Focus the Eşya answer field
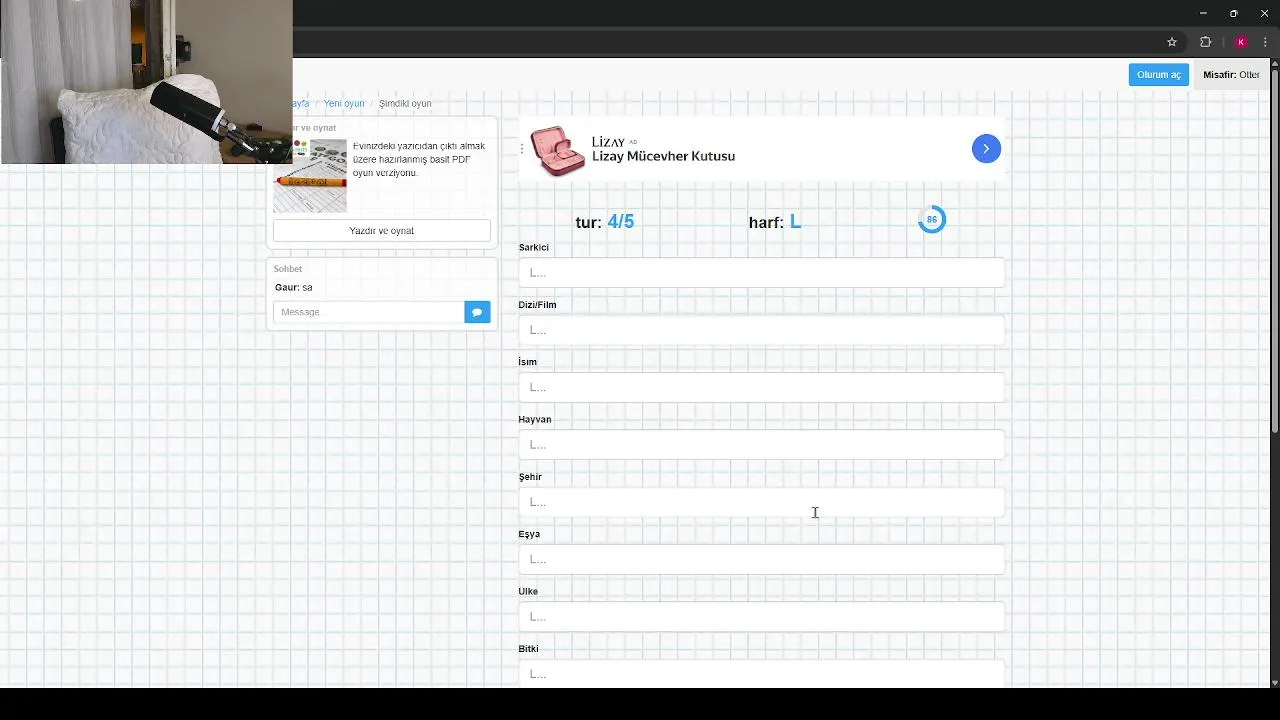 click(x=761, y=559)
